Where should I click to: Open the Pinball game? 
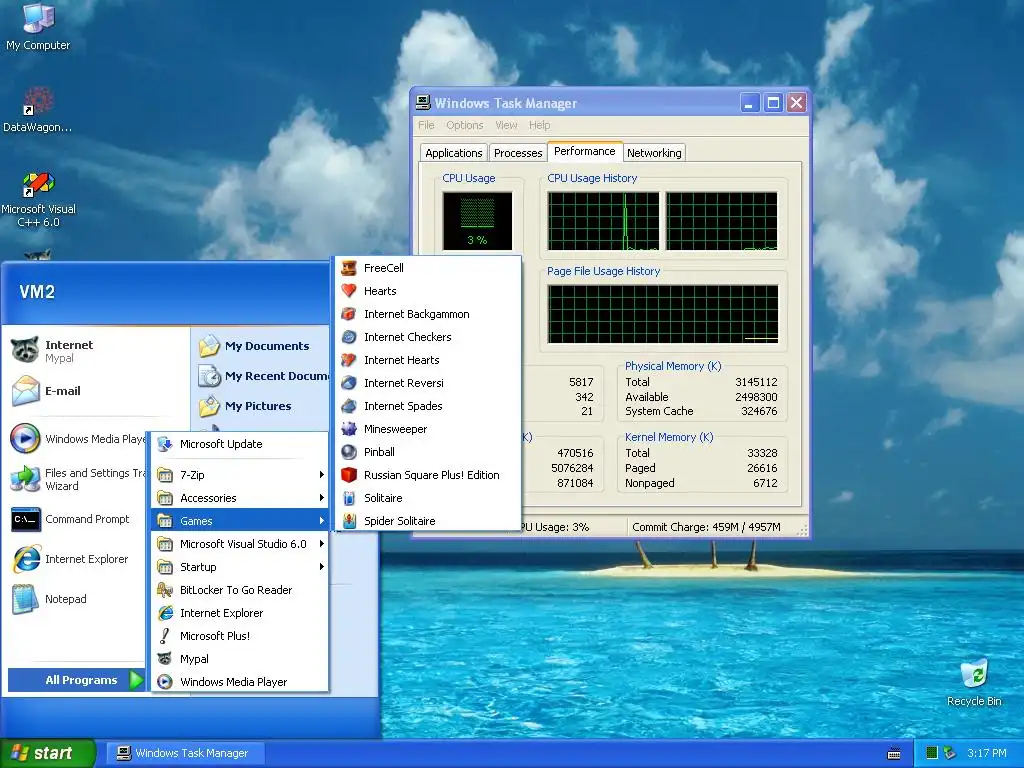pyautogui.click(x=428, y=452)
